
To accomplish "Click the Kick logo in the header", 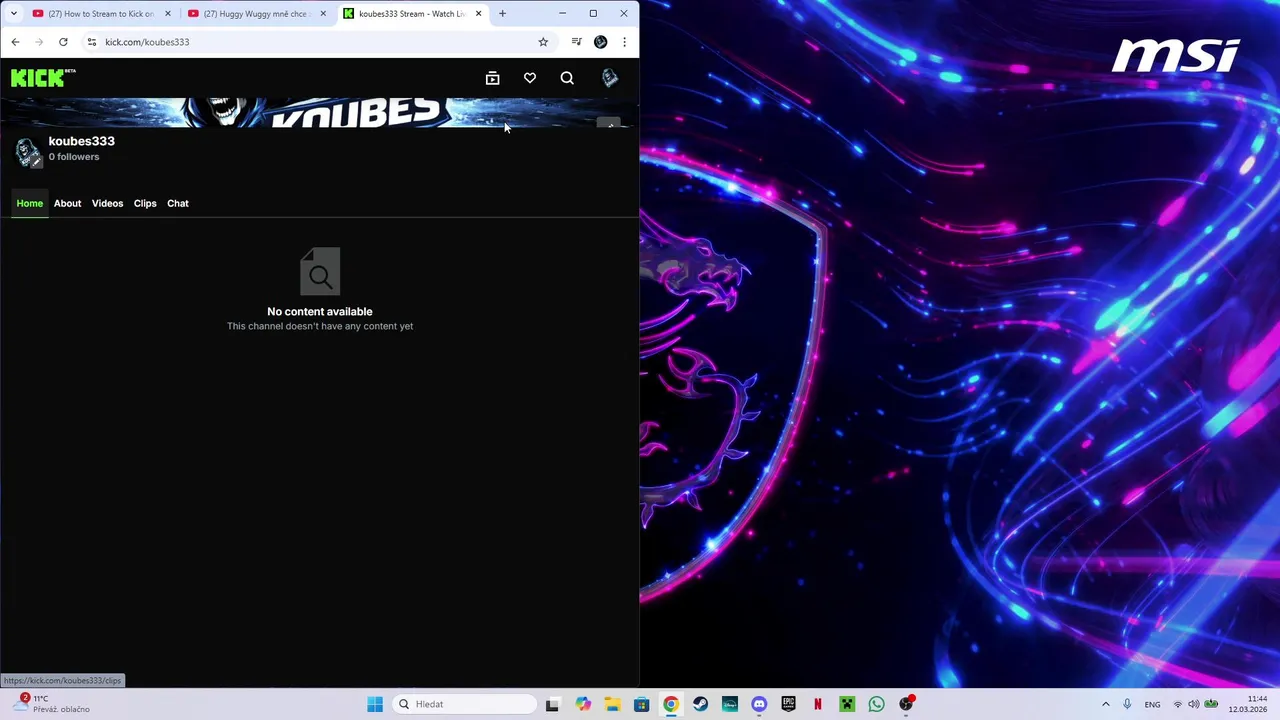I will [43, 78].
